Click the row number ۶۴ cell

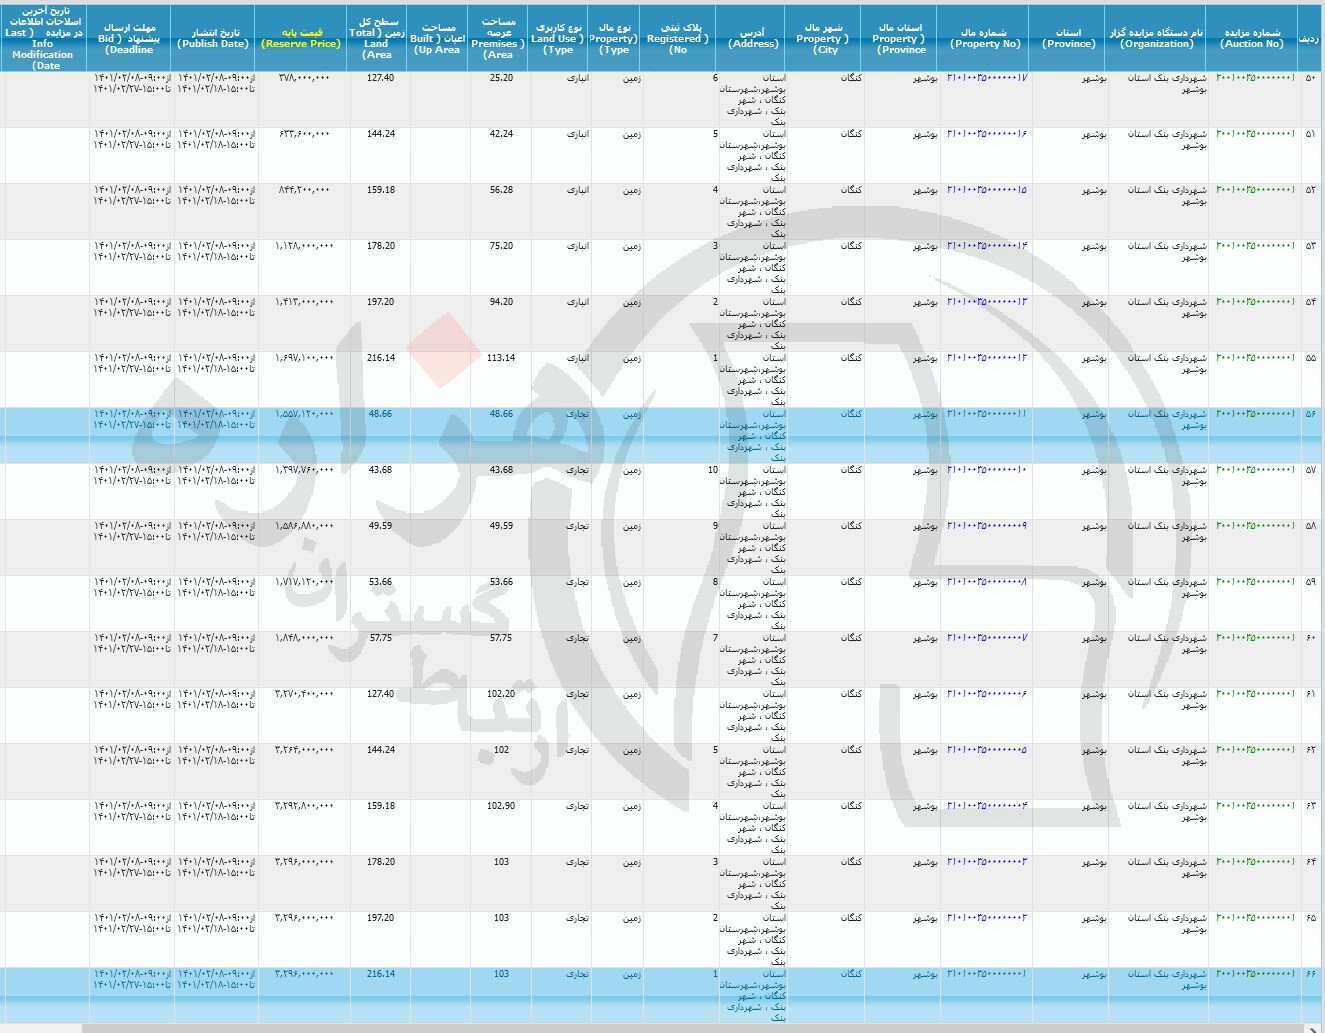click(1311, 862)
